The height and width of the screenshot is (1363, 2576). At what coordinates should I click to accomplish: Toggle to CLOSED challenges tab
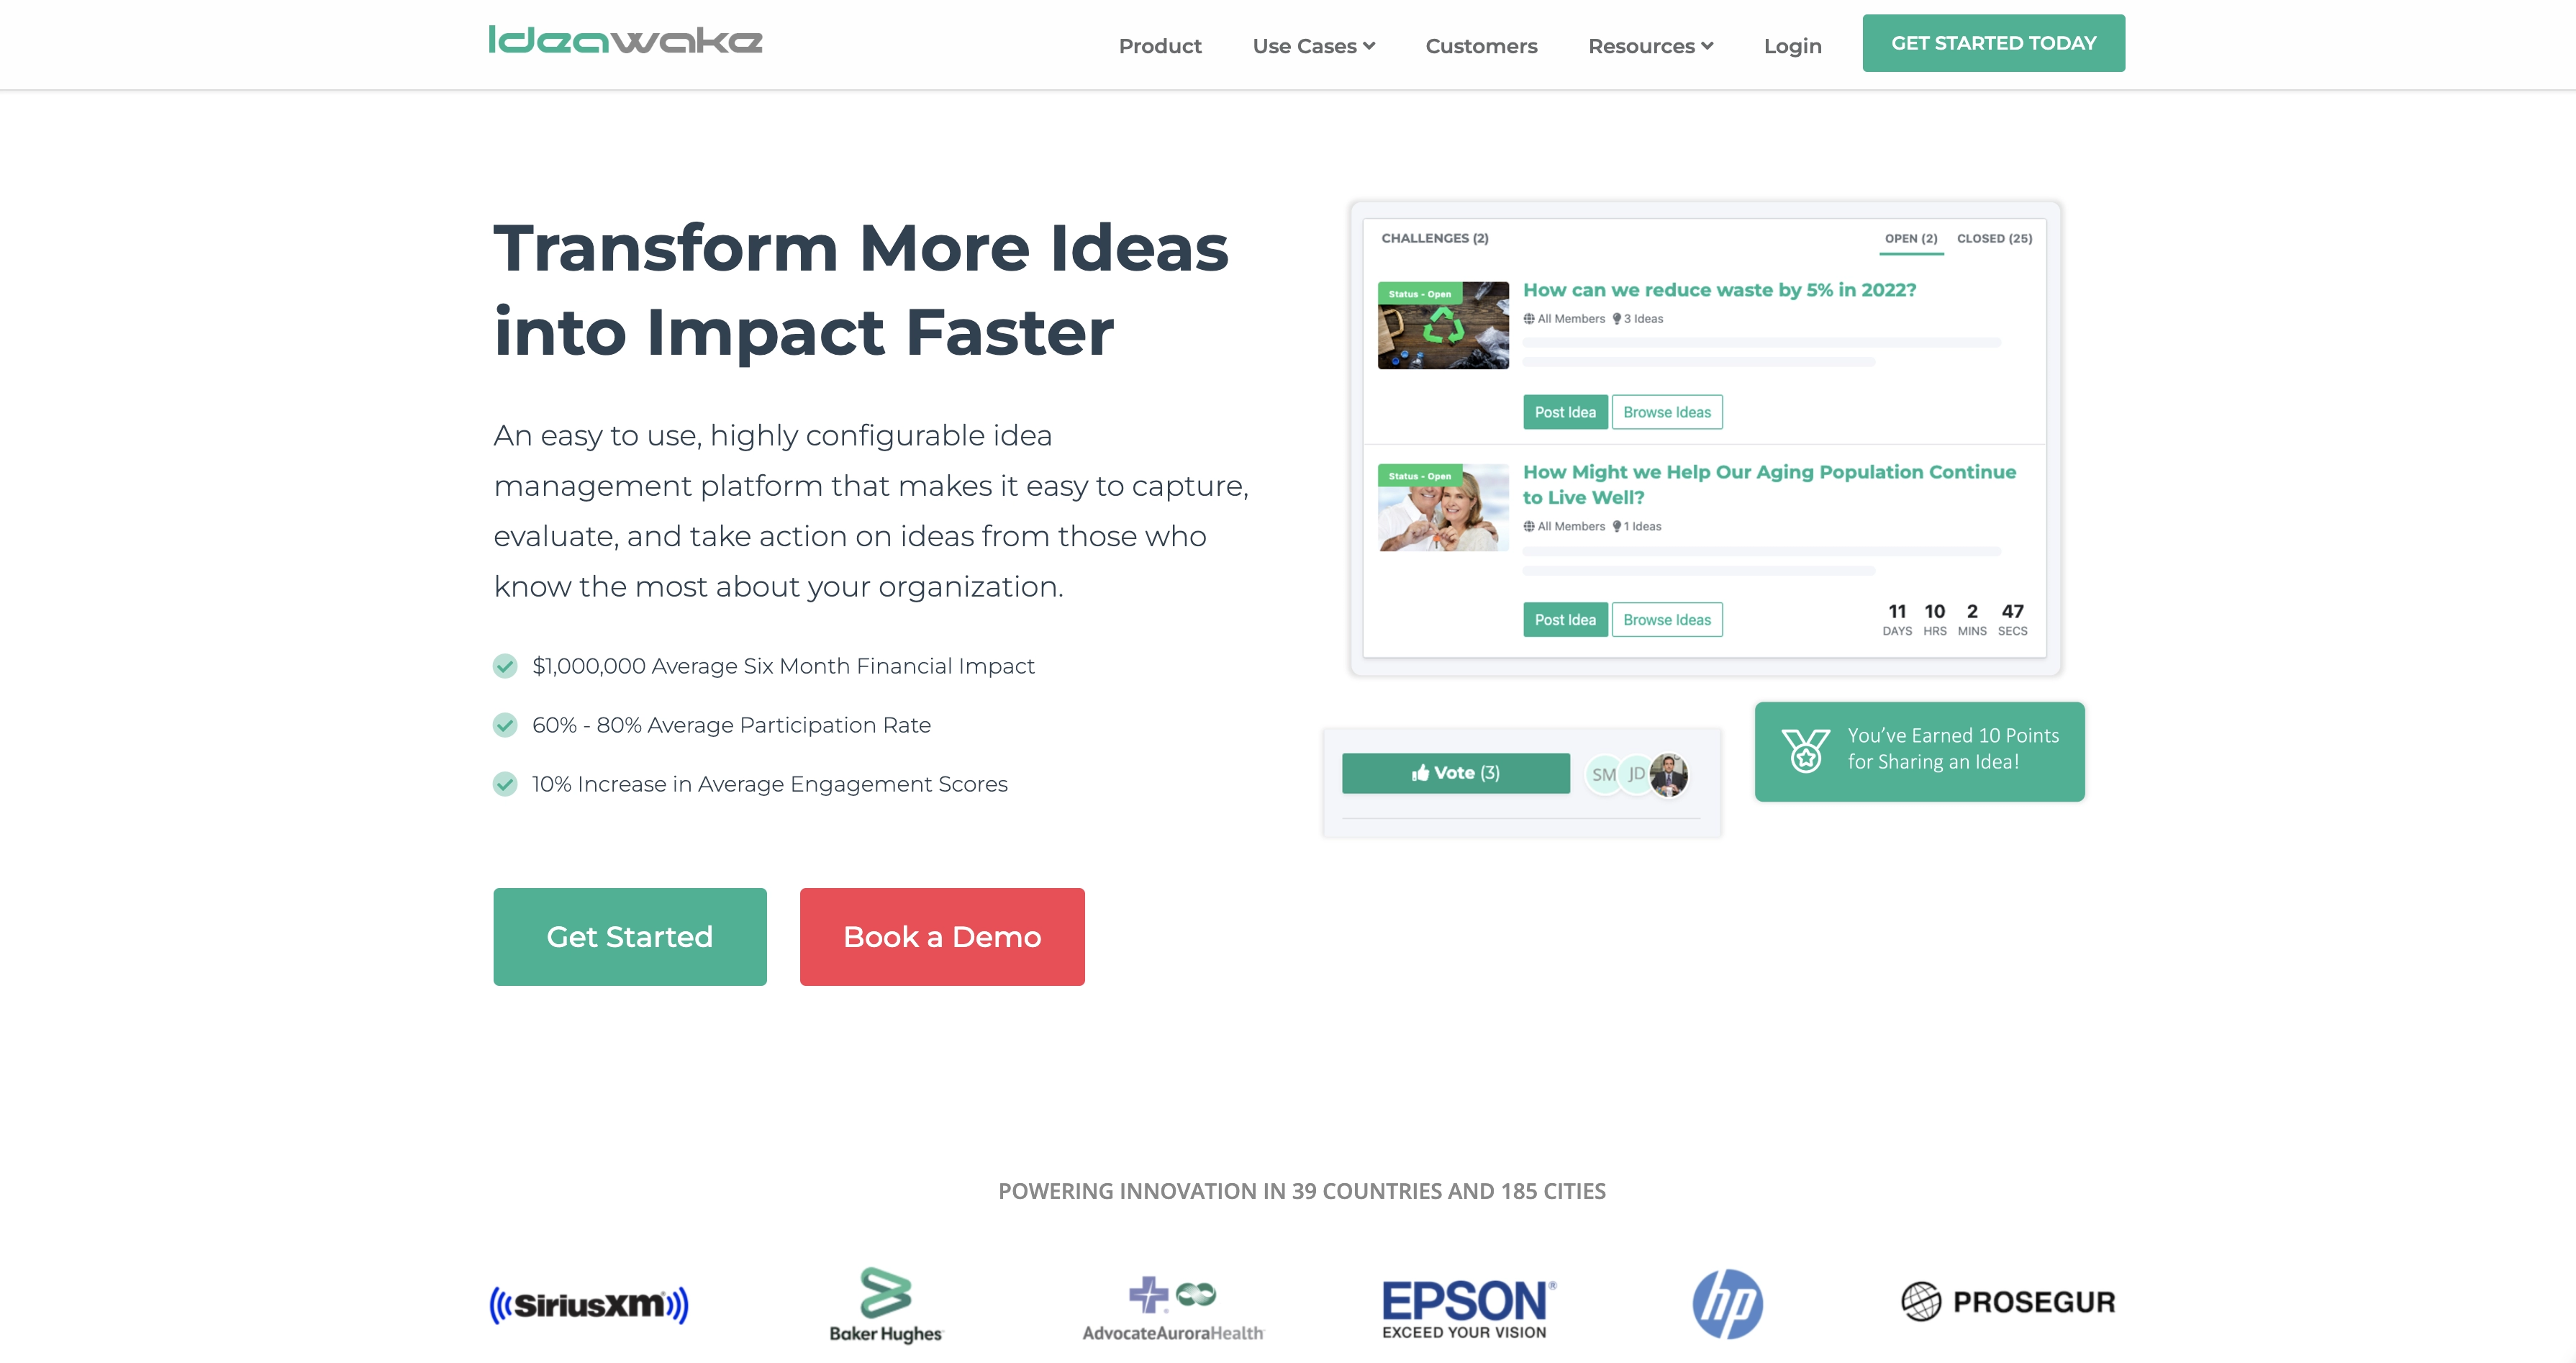[1995, 237]
